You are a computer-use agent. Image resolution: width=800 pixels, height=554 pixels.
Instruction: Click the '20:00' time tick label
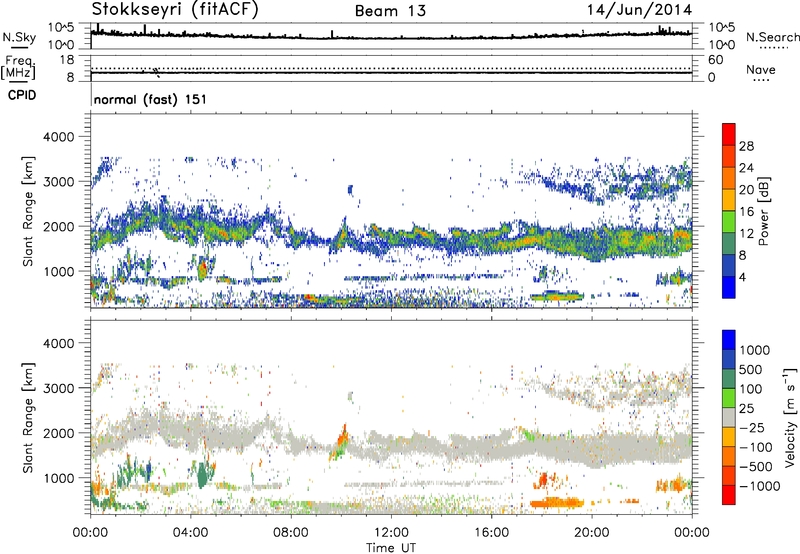pos(591,533)
